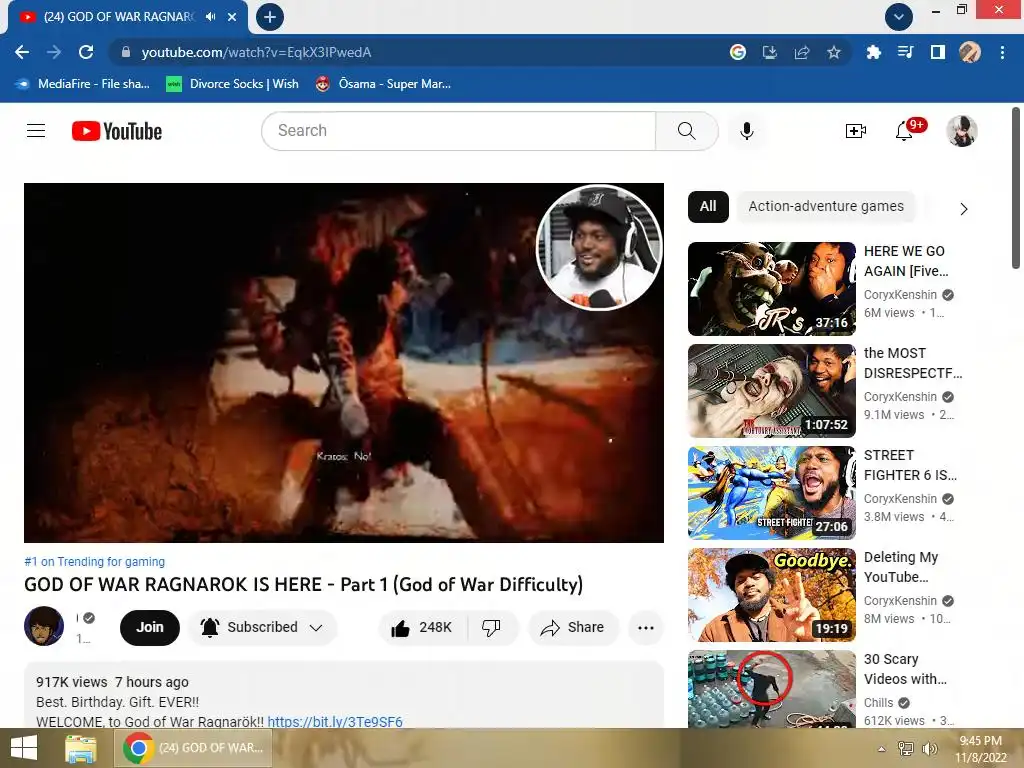Viewport: 1024px width, 768px height.
Task: Click the Google icon in address bar
Action: 737,52
